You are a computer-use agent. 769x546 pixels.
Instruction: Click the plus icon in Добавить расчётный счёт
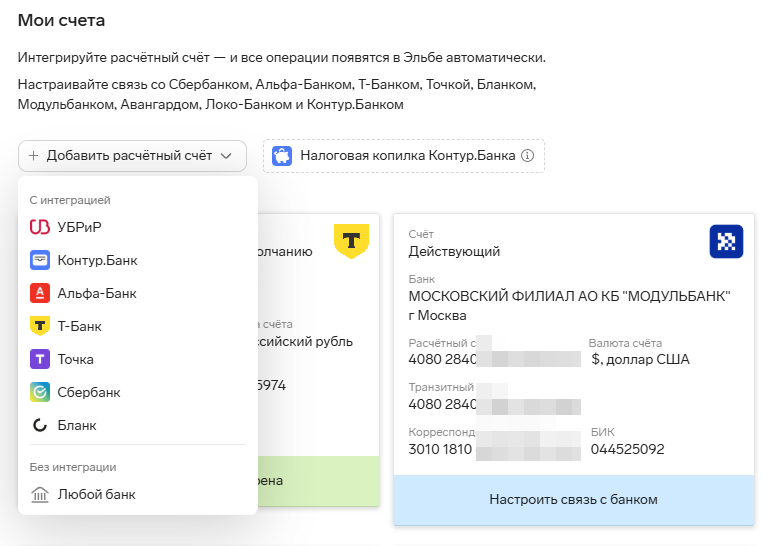pos(33,156)
